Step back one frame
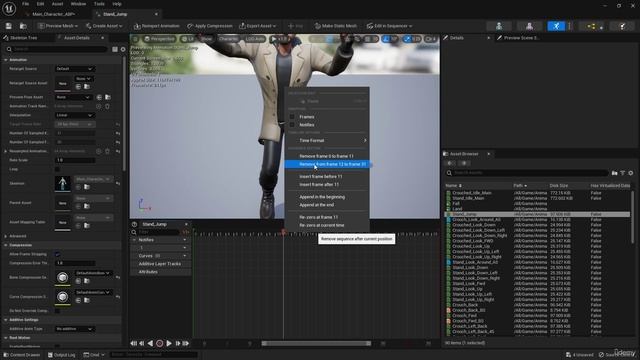 (142, 344)
